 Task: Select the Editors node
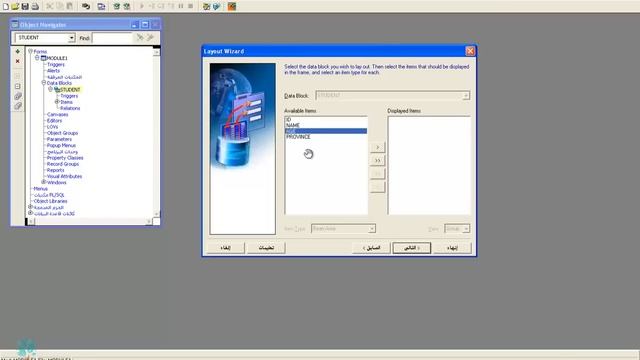pyautogui.click(x=54, y=121)
